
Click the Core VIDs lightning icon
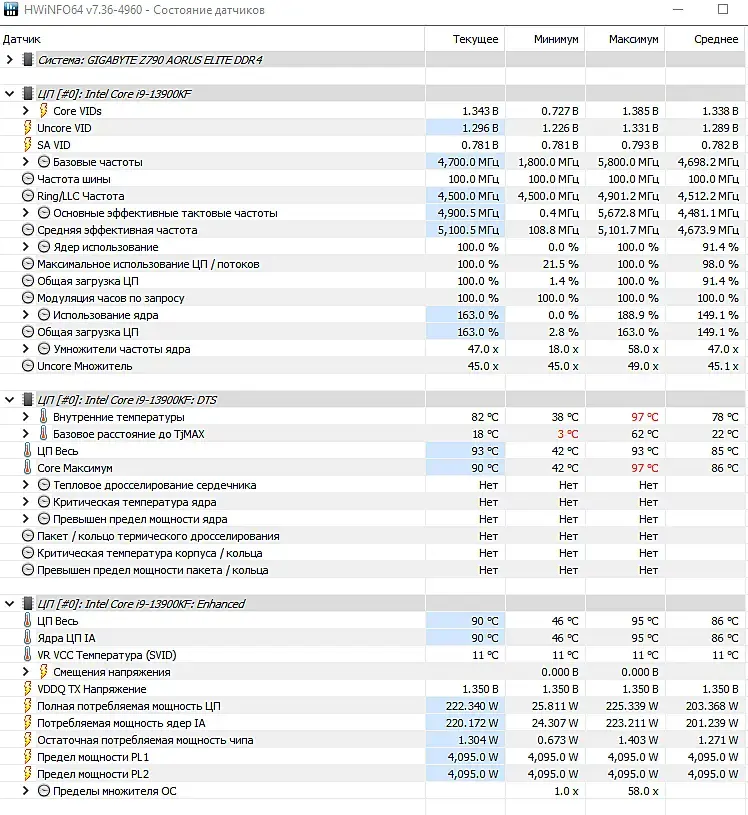44,110
